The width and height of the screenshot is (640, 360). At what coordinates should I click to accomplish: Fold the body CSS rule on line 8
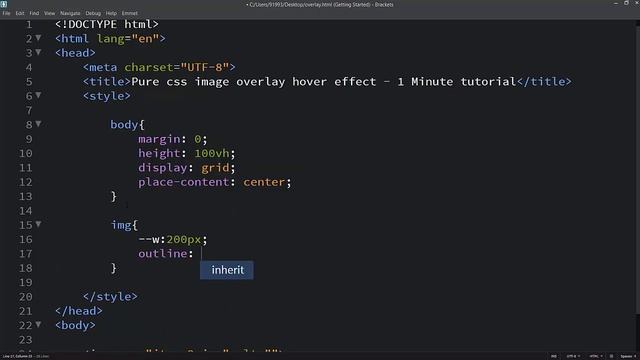(x=38, y=124)
